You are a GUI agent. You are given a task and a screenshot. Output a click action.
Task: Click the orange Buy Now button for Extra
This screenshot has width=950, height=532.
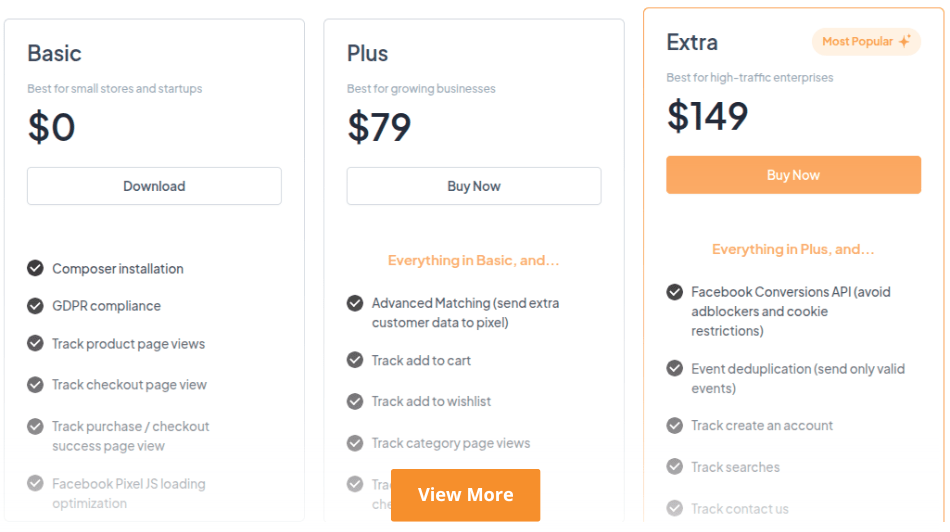pyautogui.click(x=793, y=175)
